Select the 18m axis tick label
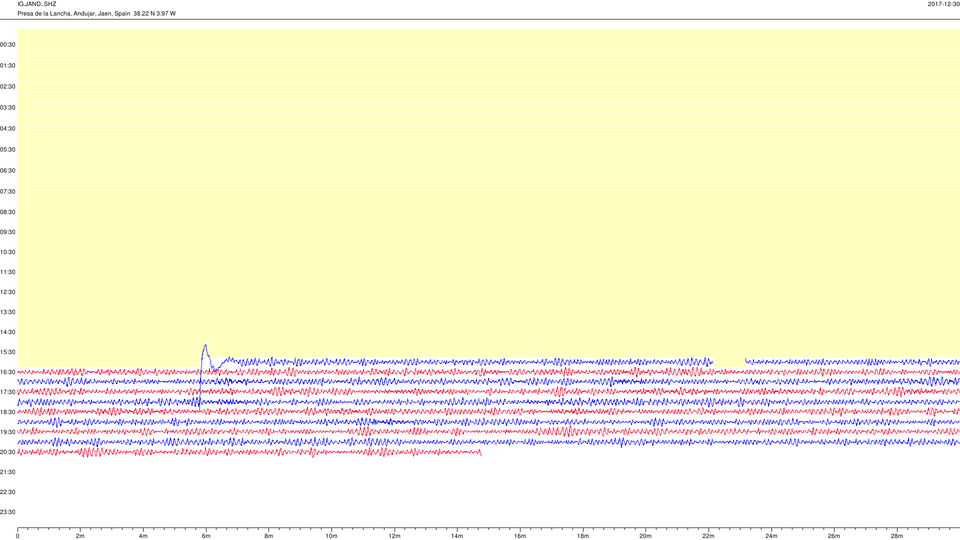960x540 pixels. 583,536
